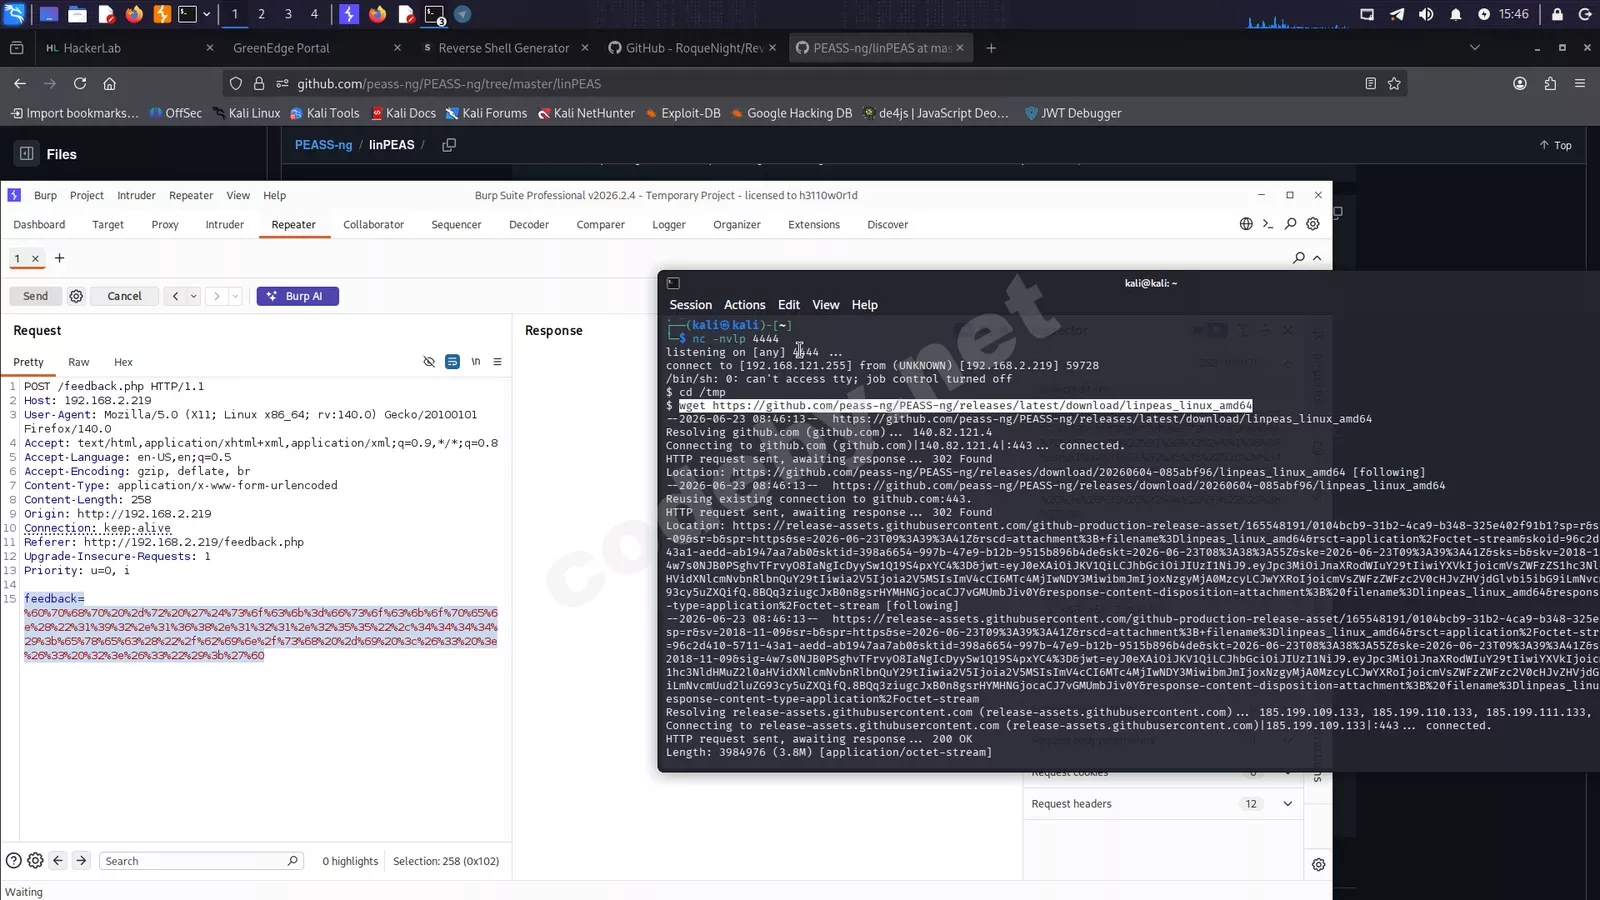Open the Request editor options menu
This screenshot has width=1600, height=900.
(497, 362)
